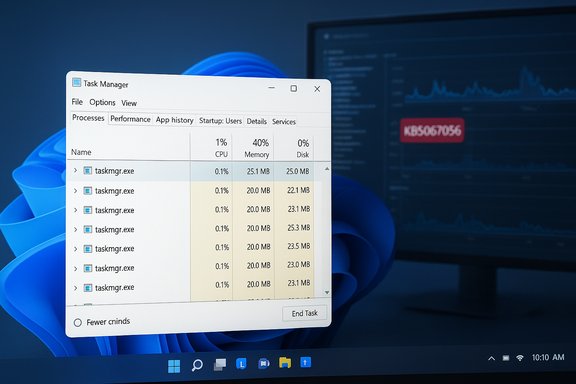
Task: Launch the blue L app on taskbar
Action: (x=241, y=364)
